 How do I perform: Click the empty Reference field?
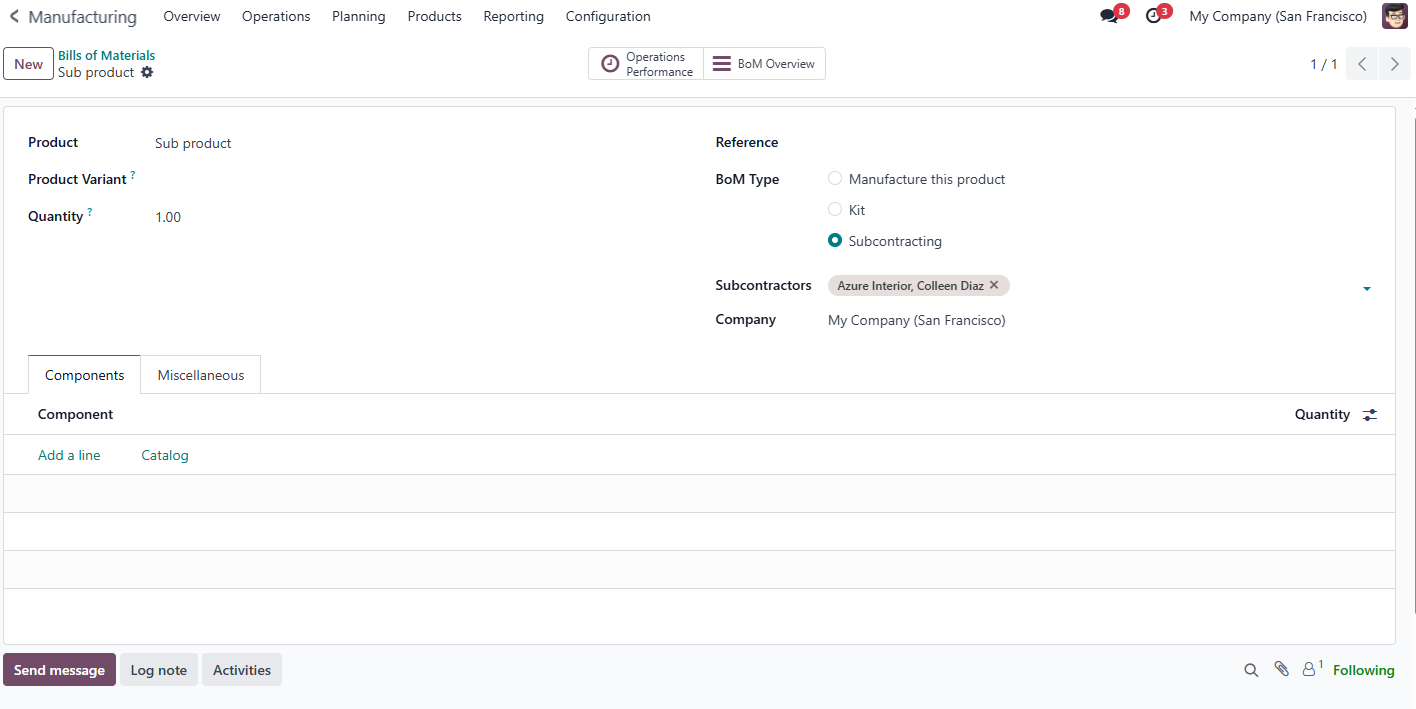pos(1100,143)
